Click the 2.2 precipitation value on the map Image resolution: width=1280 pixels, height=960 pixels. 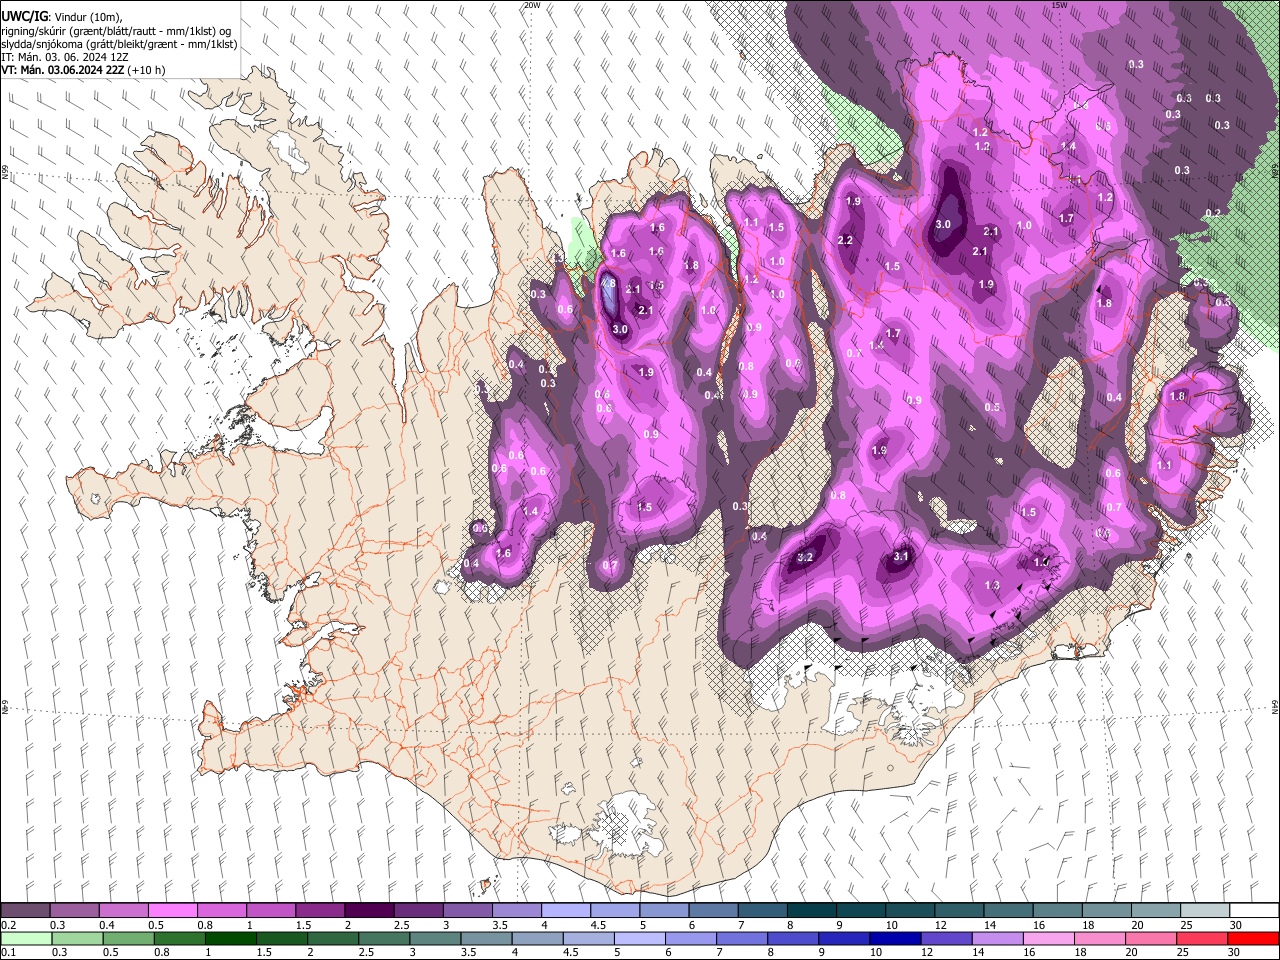[x=845, y=240]
